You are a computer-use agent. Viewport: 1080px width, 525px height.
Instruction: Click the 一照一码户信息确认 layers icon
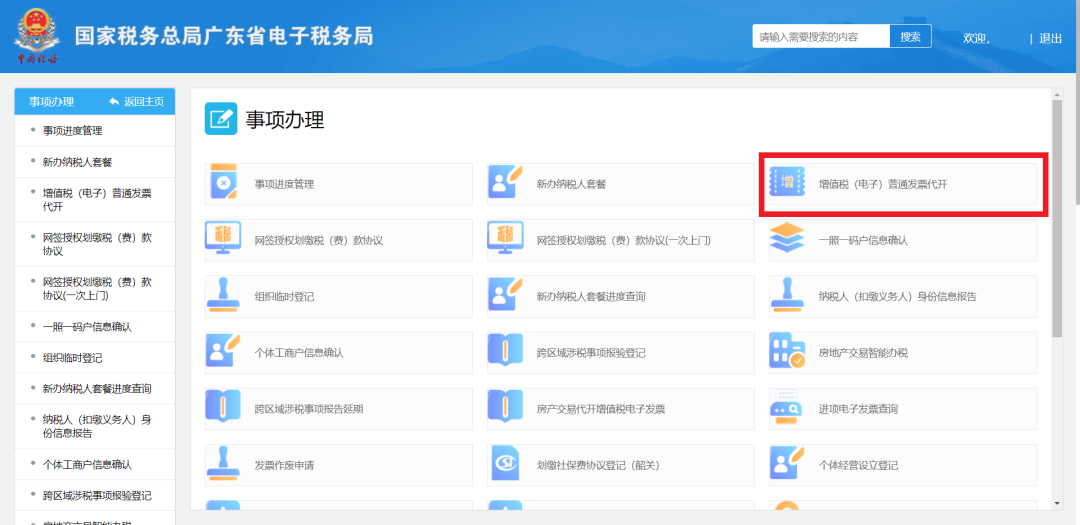point(787,238)
